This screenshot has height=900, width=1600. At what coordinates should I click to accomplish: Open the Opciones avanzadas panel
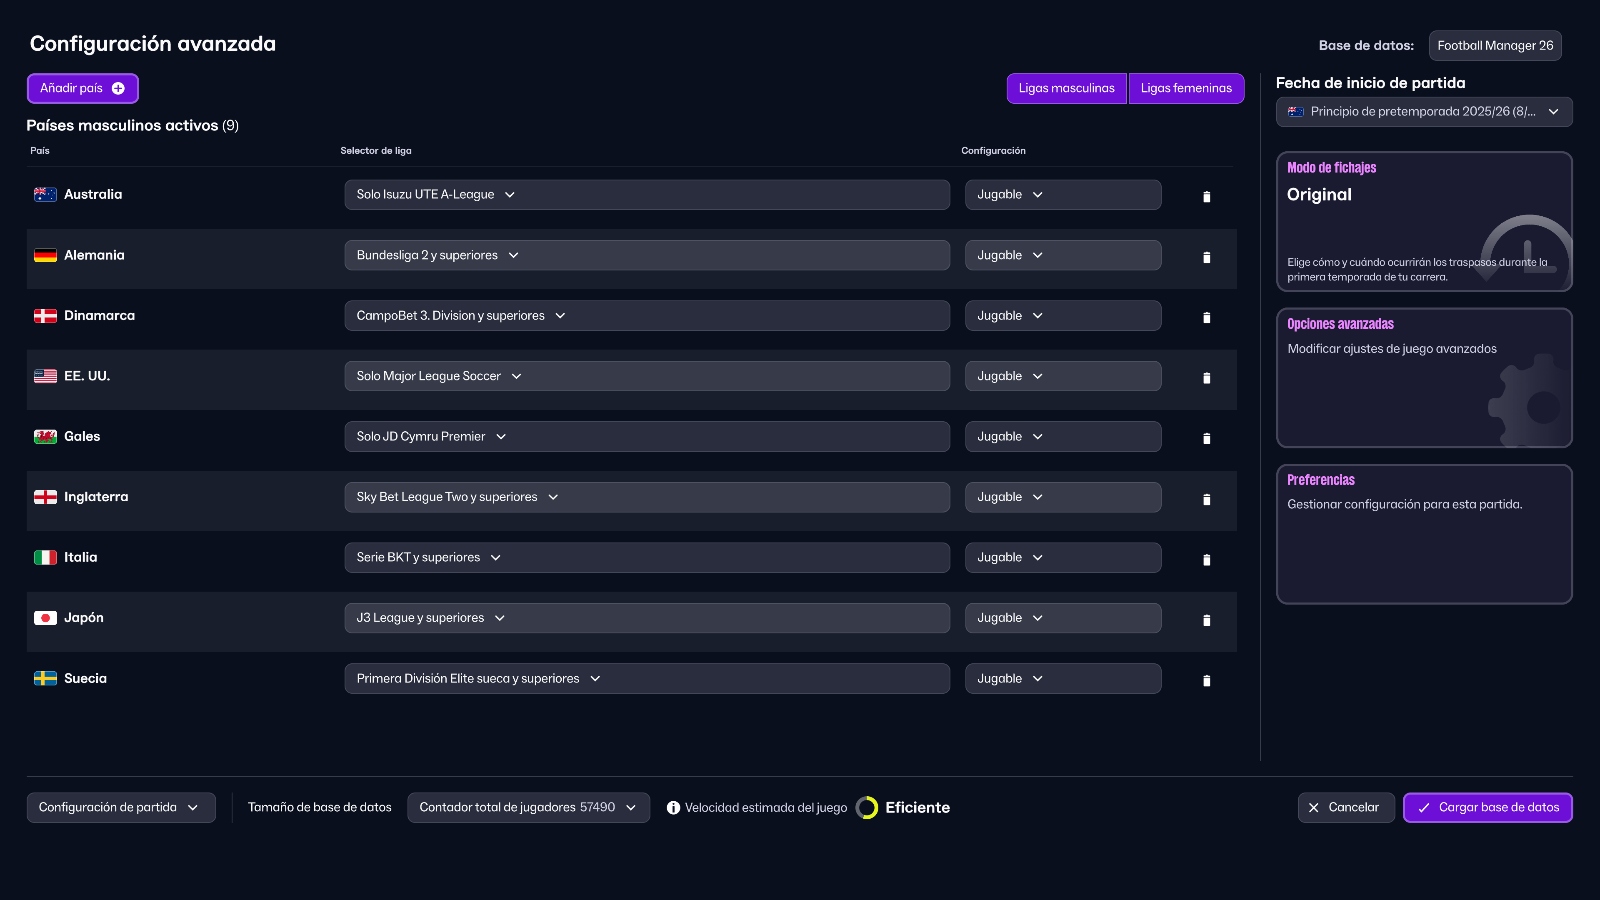tap(1424, 378)
